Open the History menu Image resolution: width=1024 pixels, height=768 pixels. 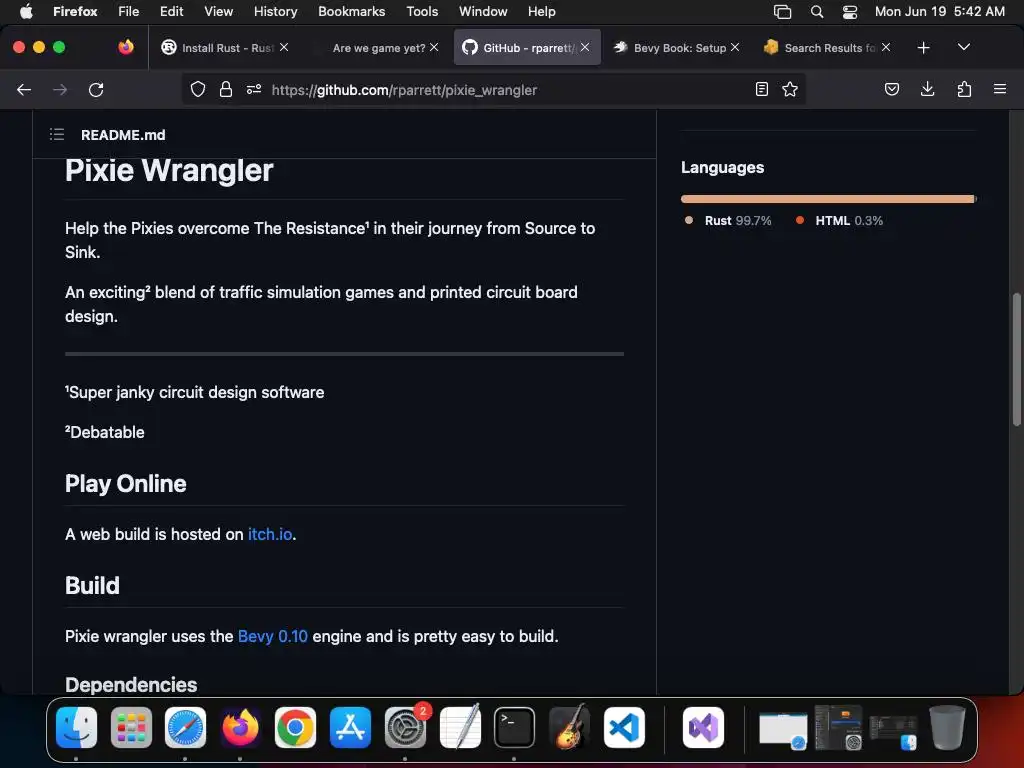276,11
